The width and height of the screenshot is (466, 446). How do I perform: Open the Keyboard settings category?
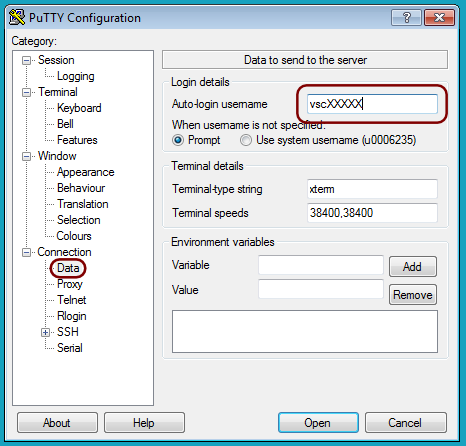click(x=79, y=108)
